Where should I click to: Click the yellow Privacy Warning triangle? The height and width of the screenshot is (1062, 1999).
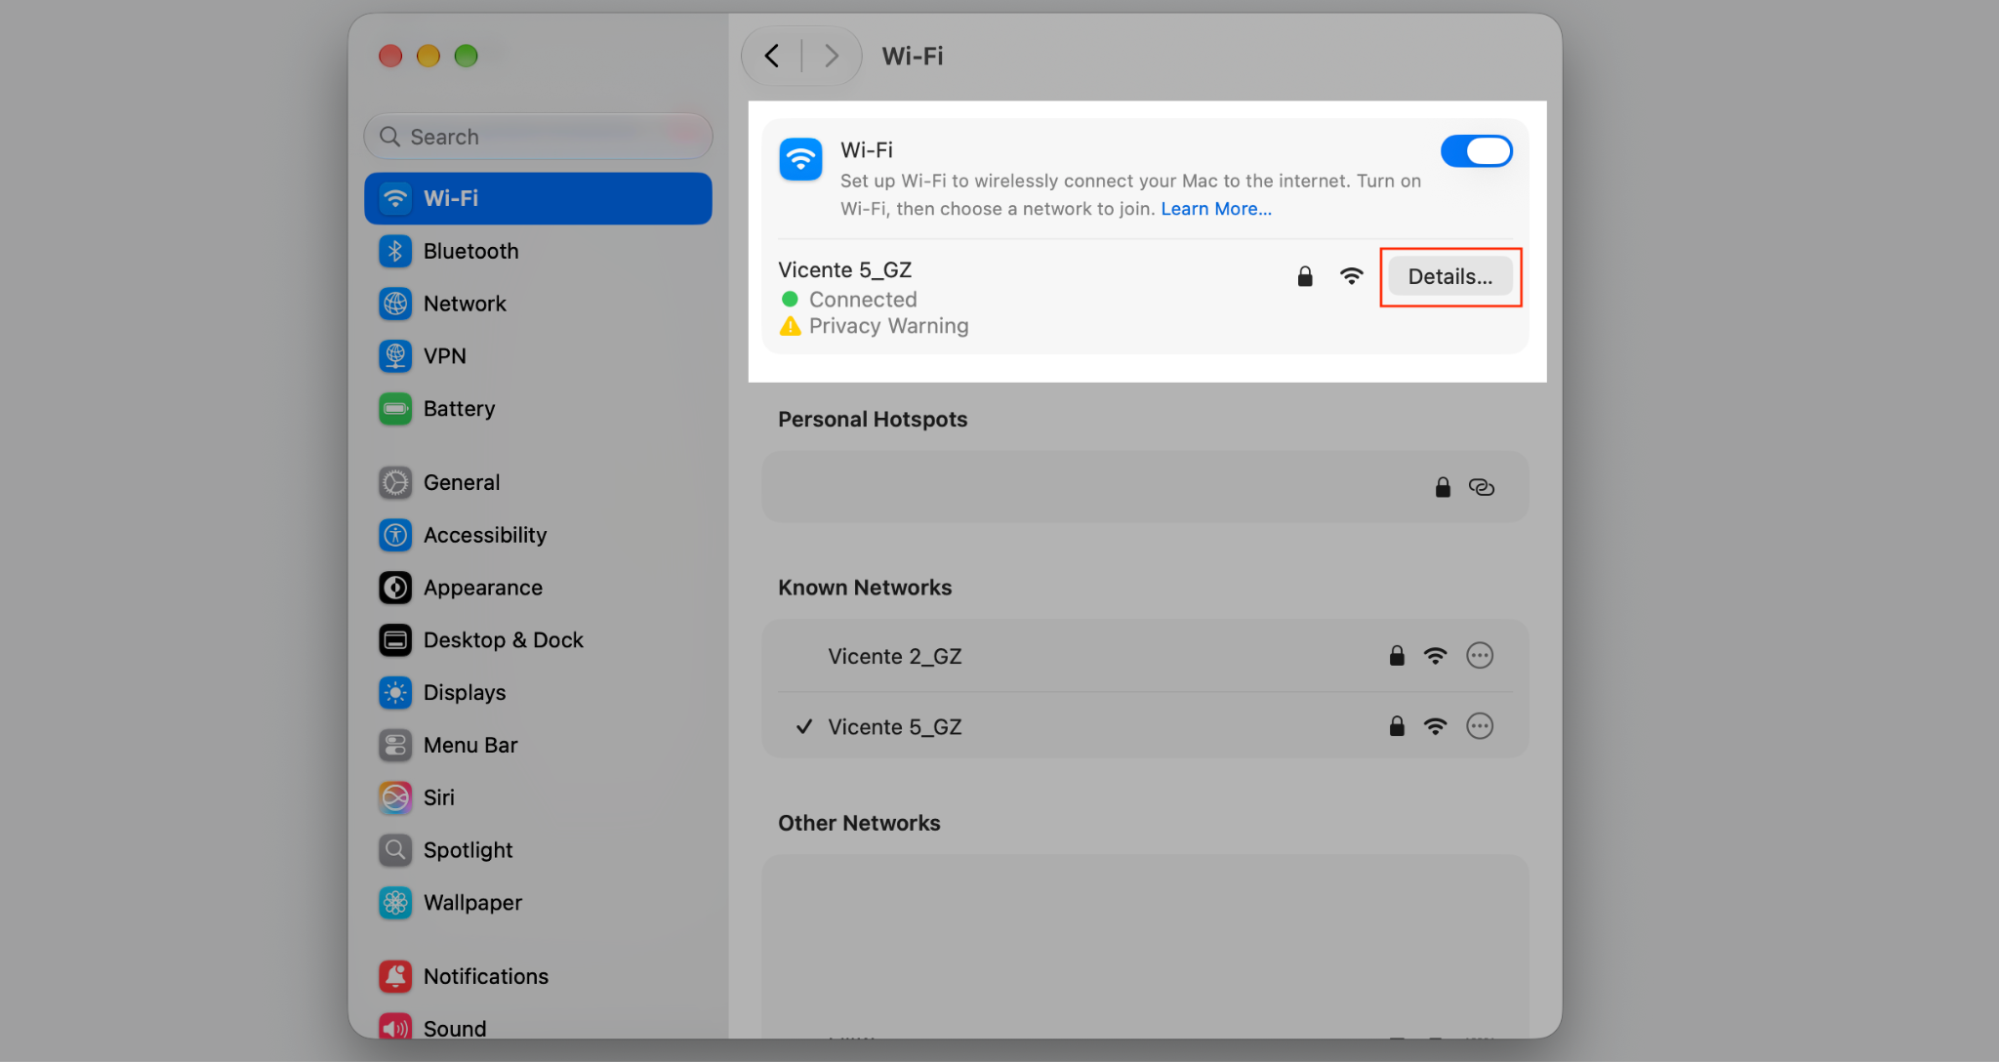pyautogui.click(x=790, y=326)
